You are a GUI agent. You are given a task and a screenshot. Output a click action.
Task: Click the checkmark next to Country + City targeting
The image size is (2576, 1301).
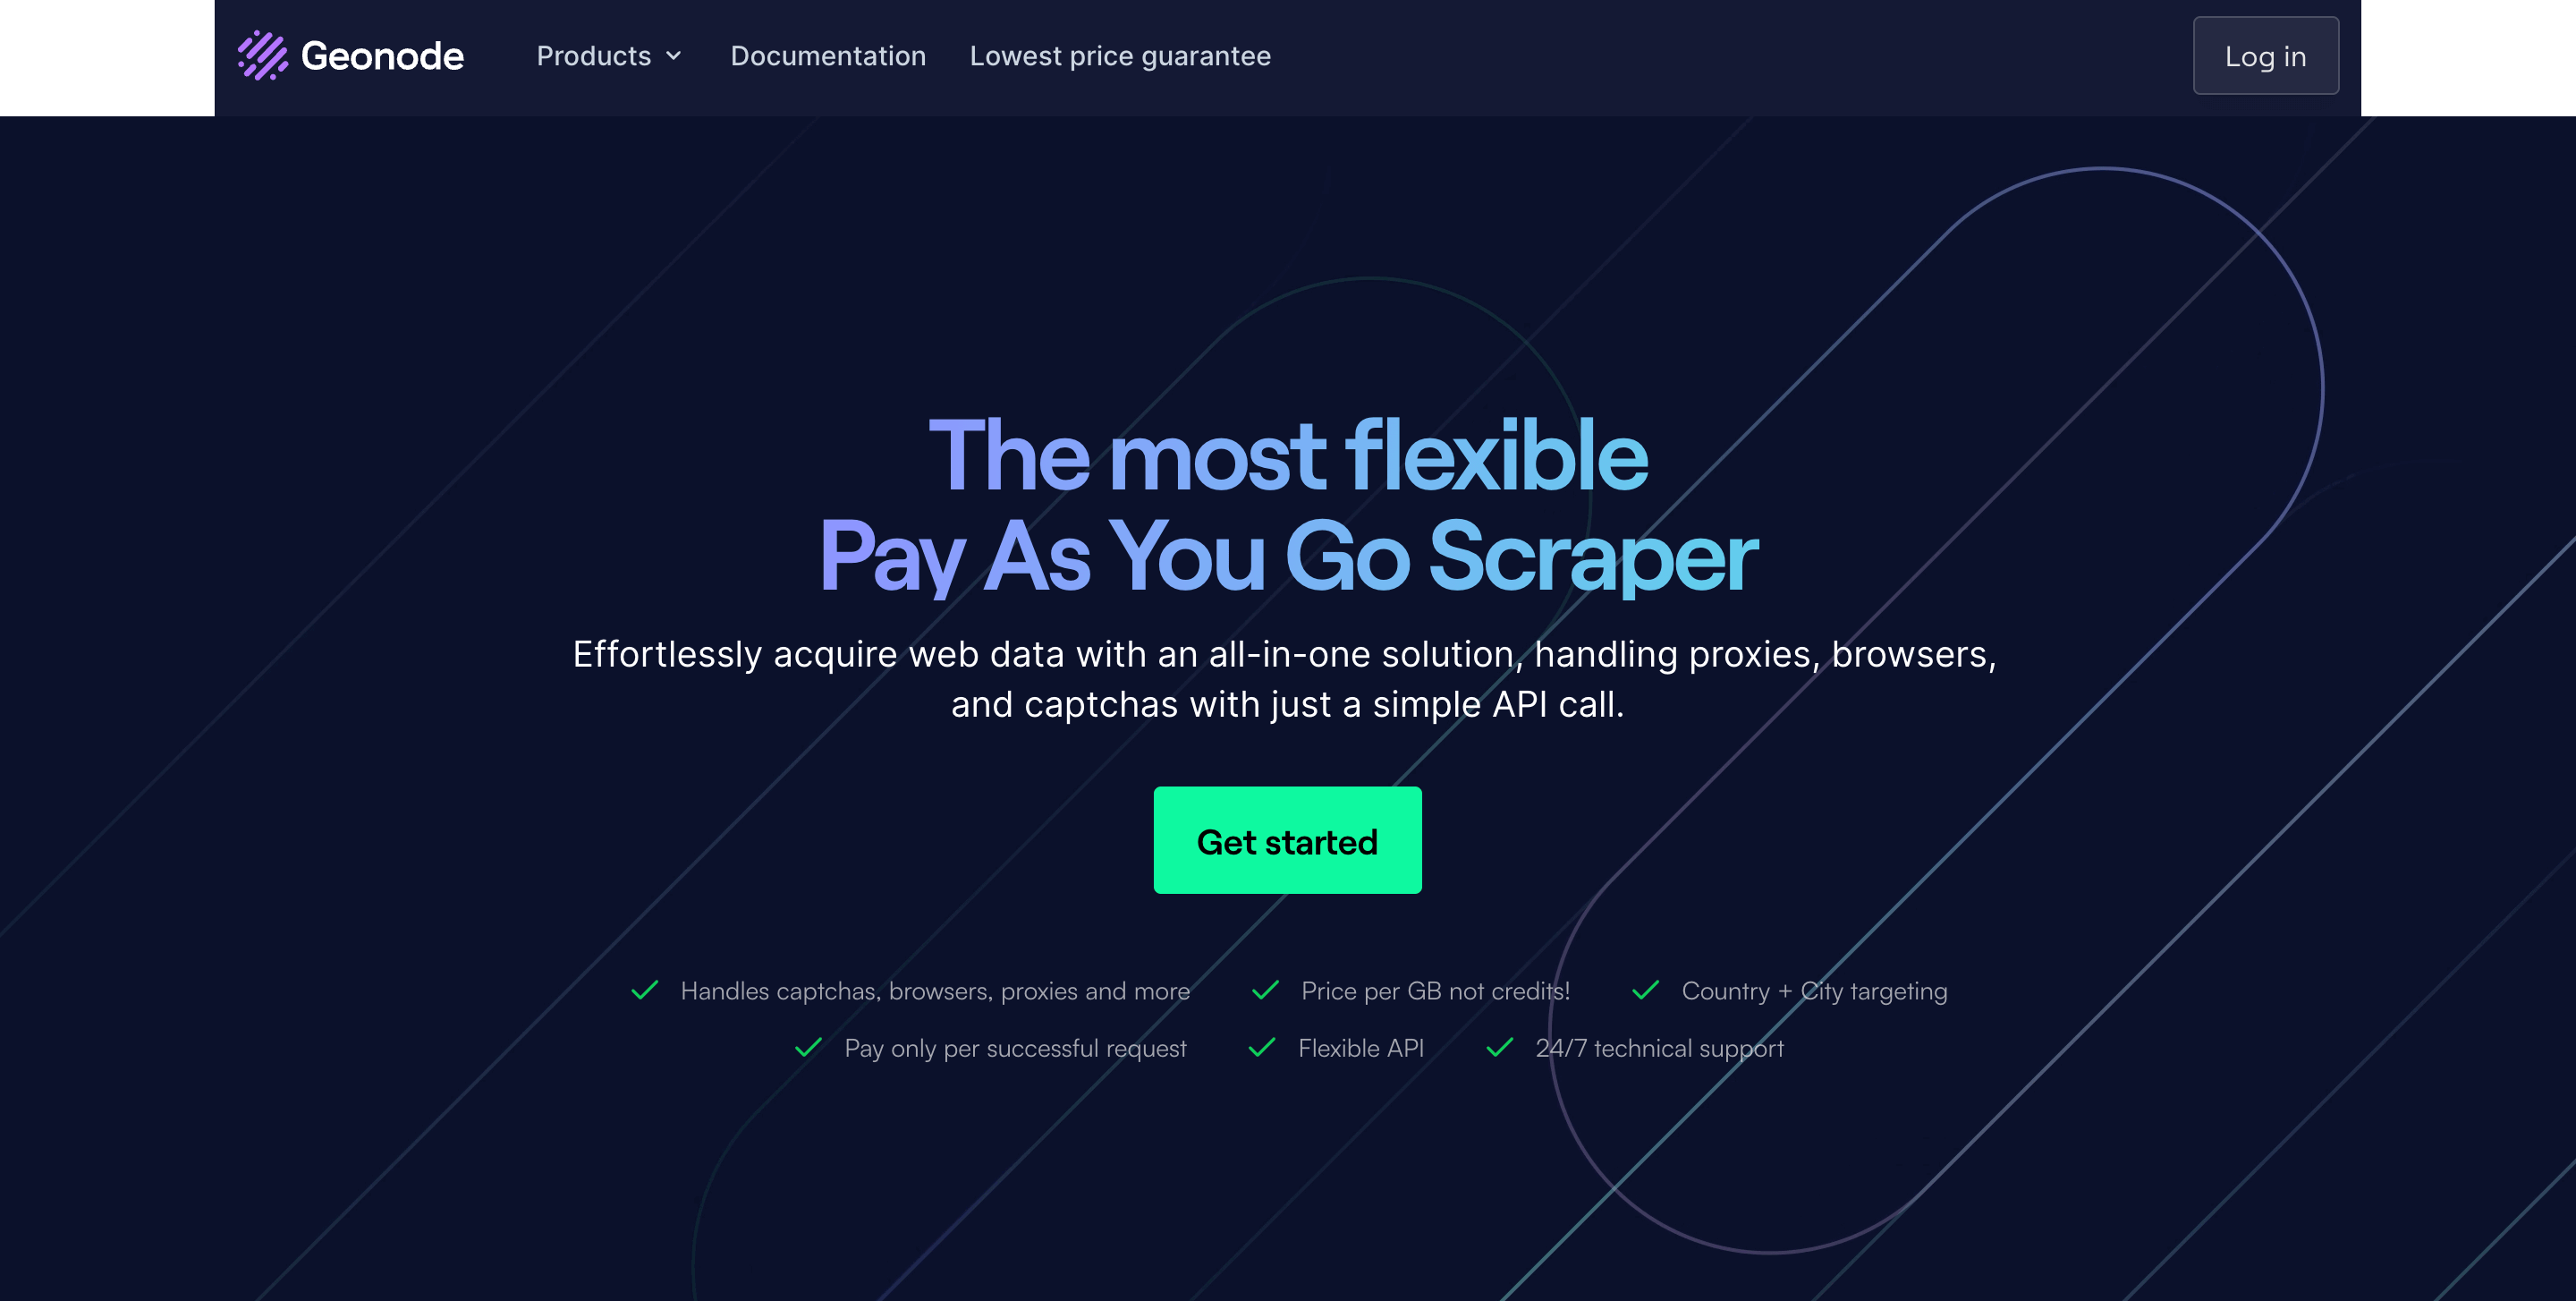1642,991
